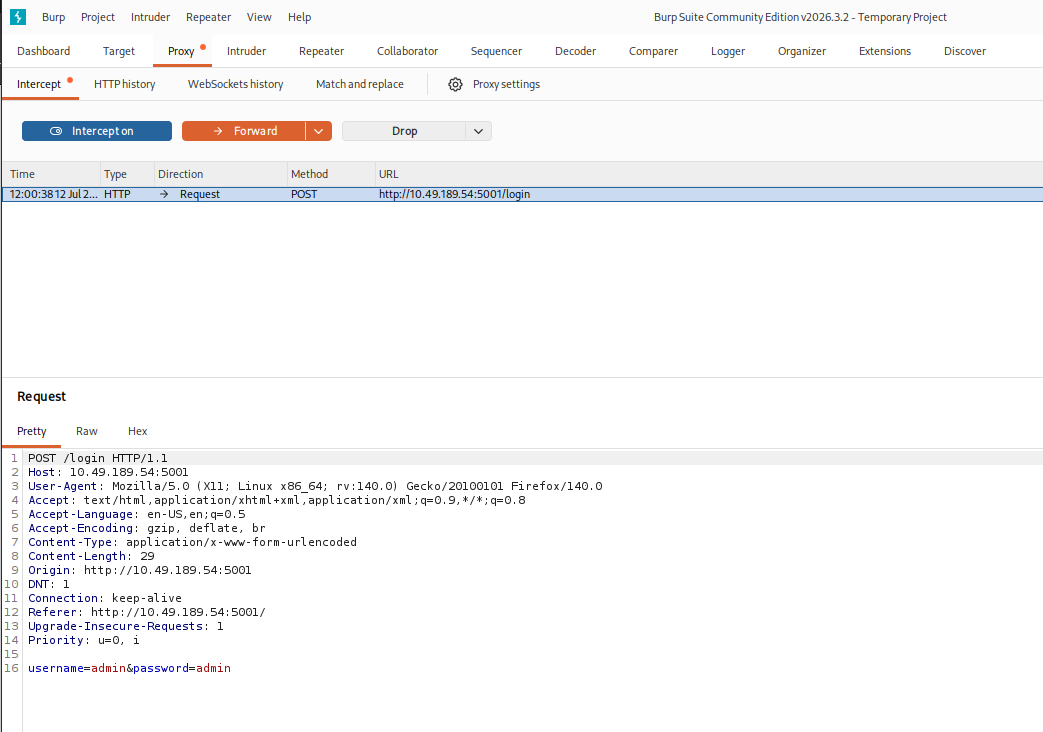Open the Burp menu

tap(53, 17)
